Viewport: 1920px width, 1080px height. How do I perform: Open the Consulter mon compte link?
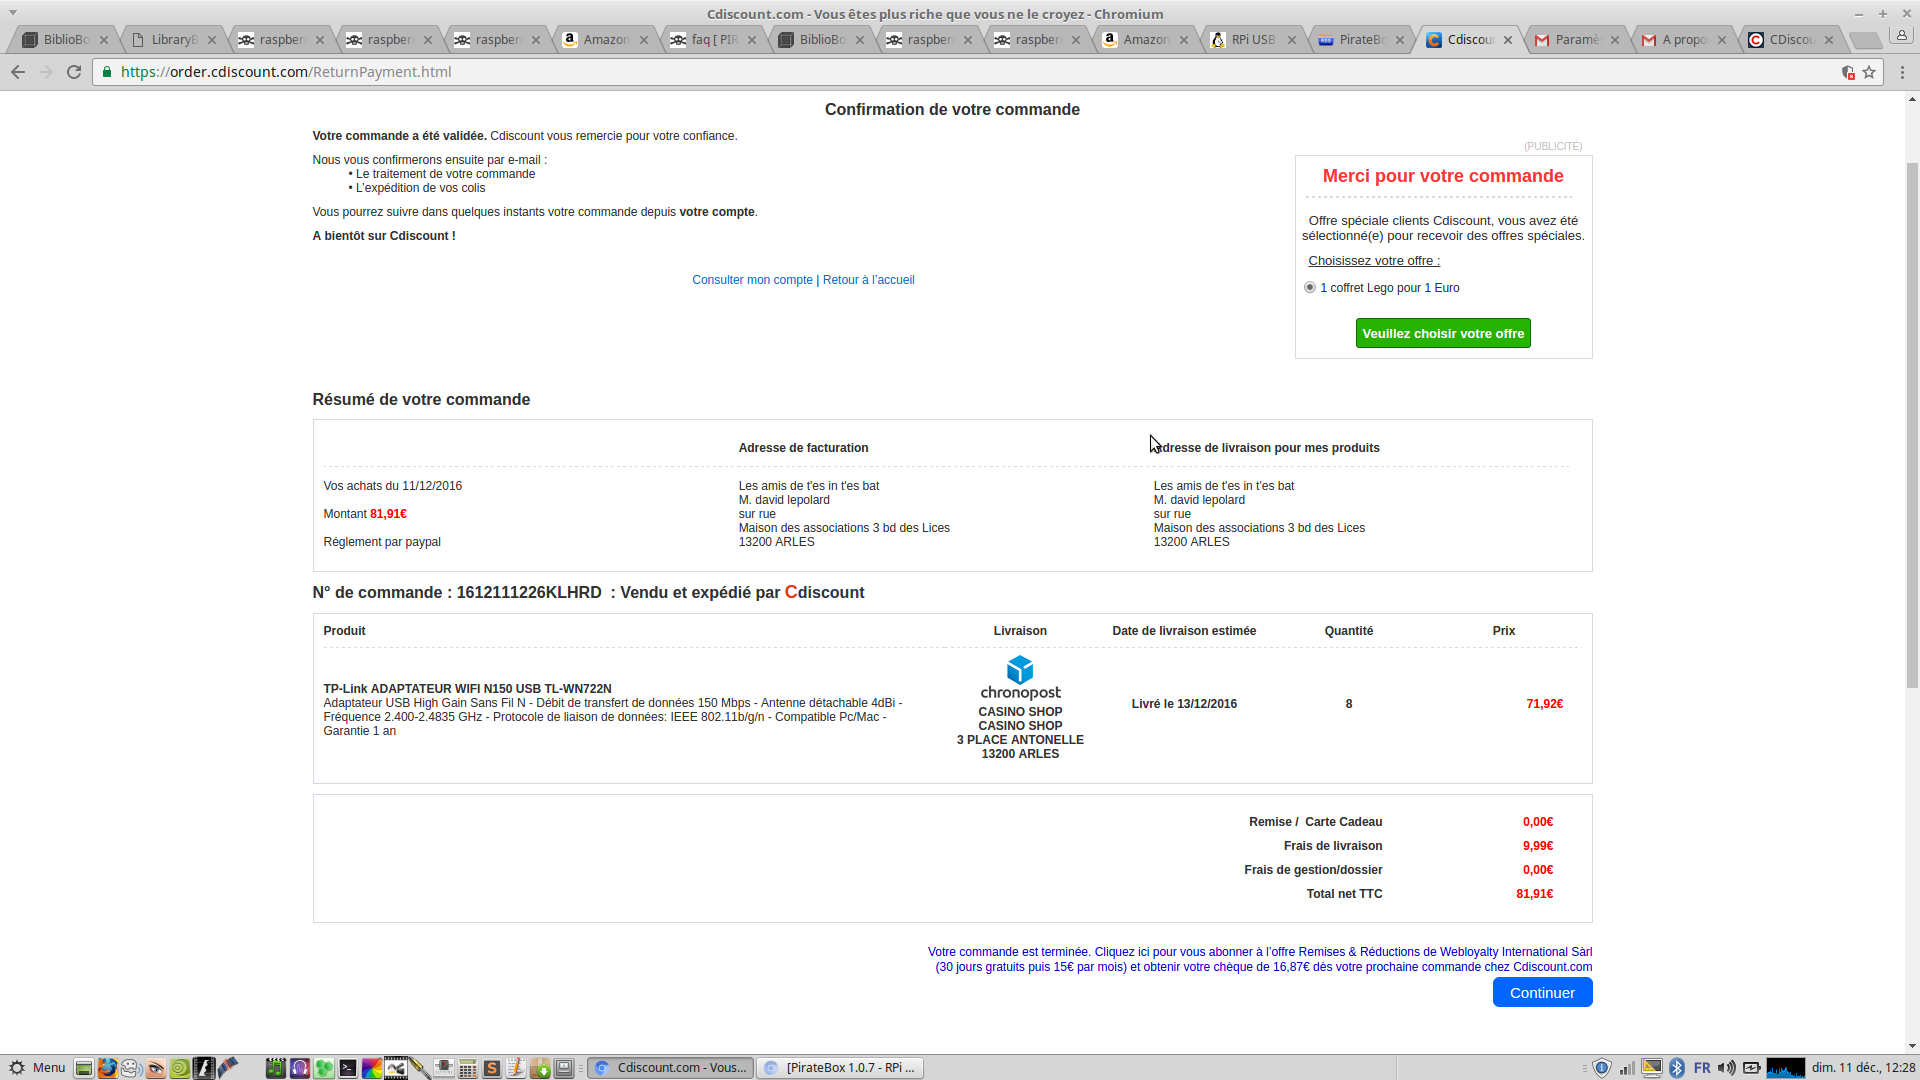(x=752, y=280)
